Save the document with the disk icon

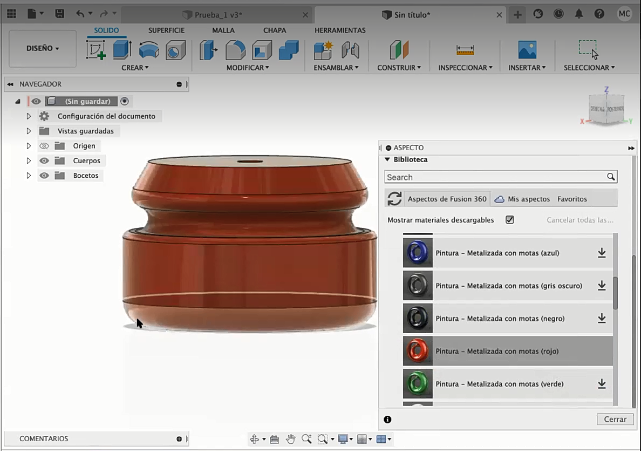tap(59, 13)
